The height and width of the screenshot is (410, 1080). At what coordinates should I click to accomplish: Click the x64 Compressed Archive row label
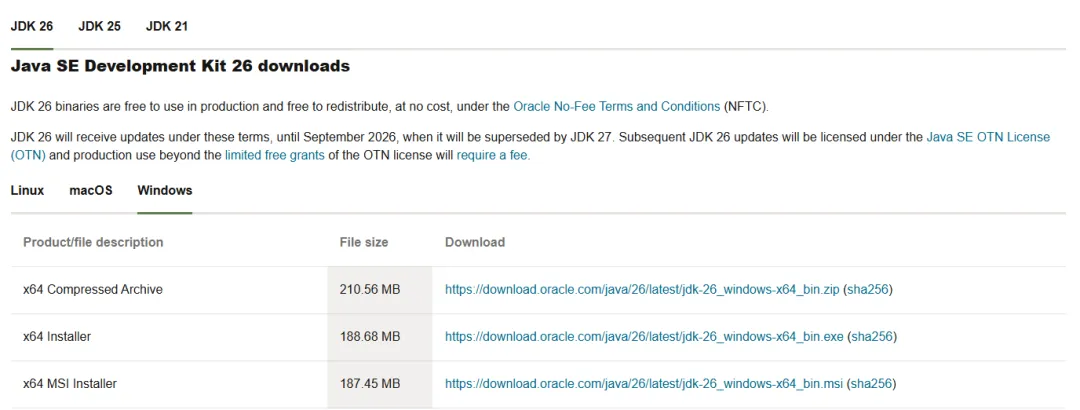tap(93, 290)
